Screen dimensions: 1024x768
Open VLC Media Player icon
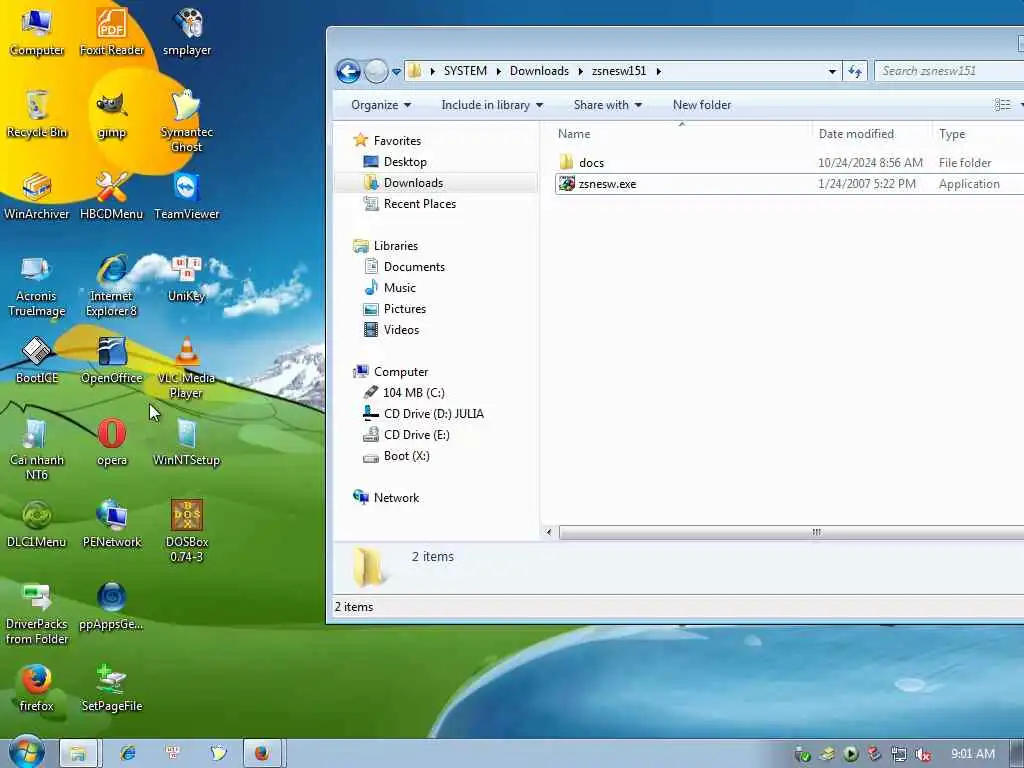click(x=187, y=368)
